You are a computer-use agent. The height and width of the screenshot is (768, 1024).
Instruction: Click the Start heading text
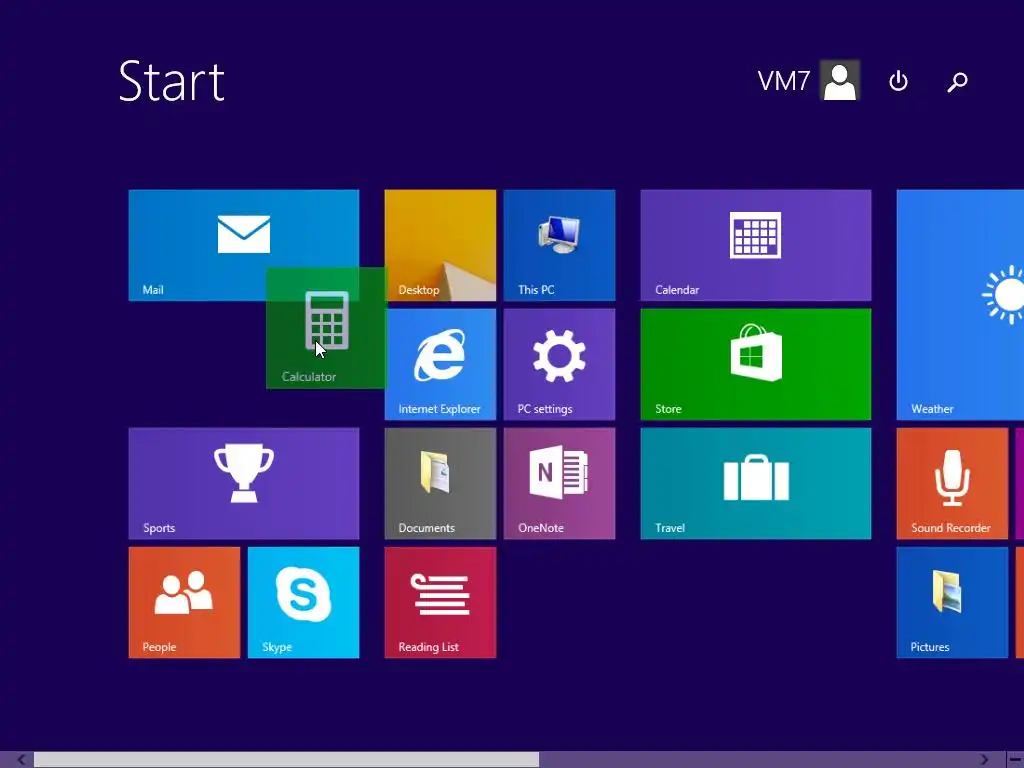click(172, 81)
